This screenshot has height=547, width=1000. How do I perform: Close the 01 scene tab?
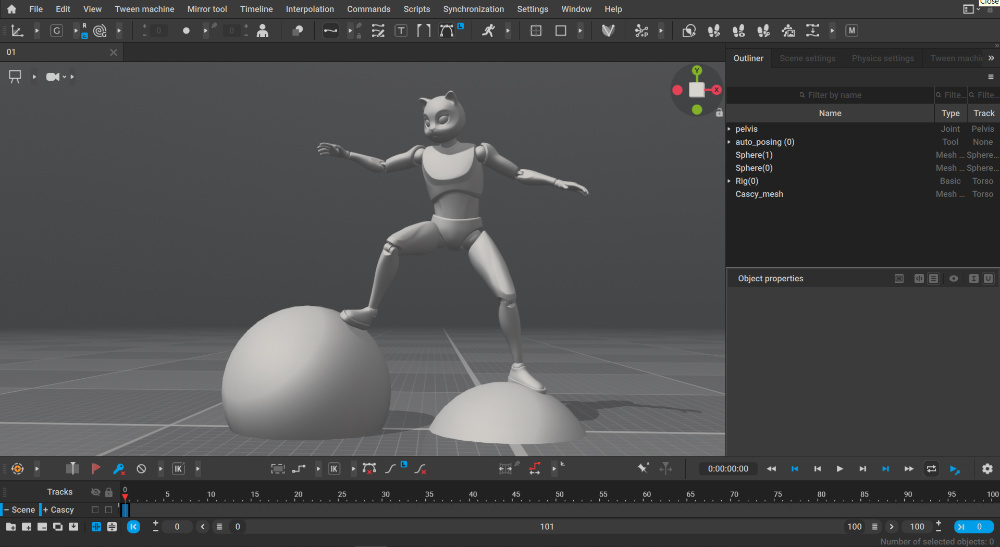(x=114, y=52)
